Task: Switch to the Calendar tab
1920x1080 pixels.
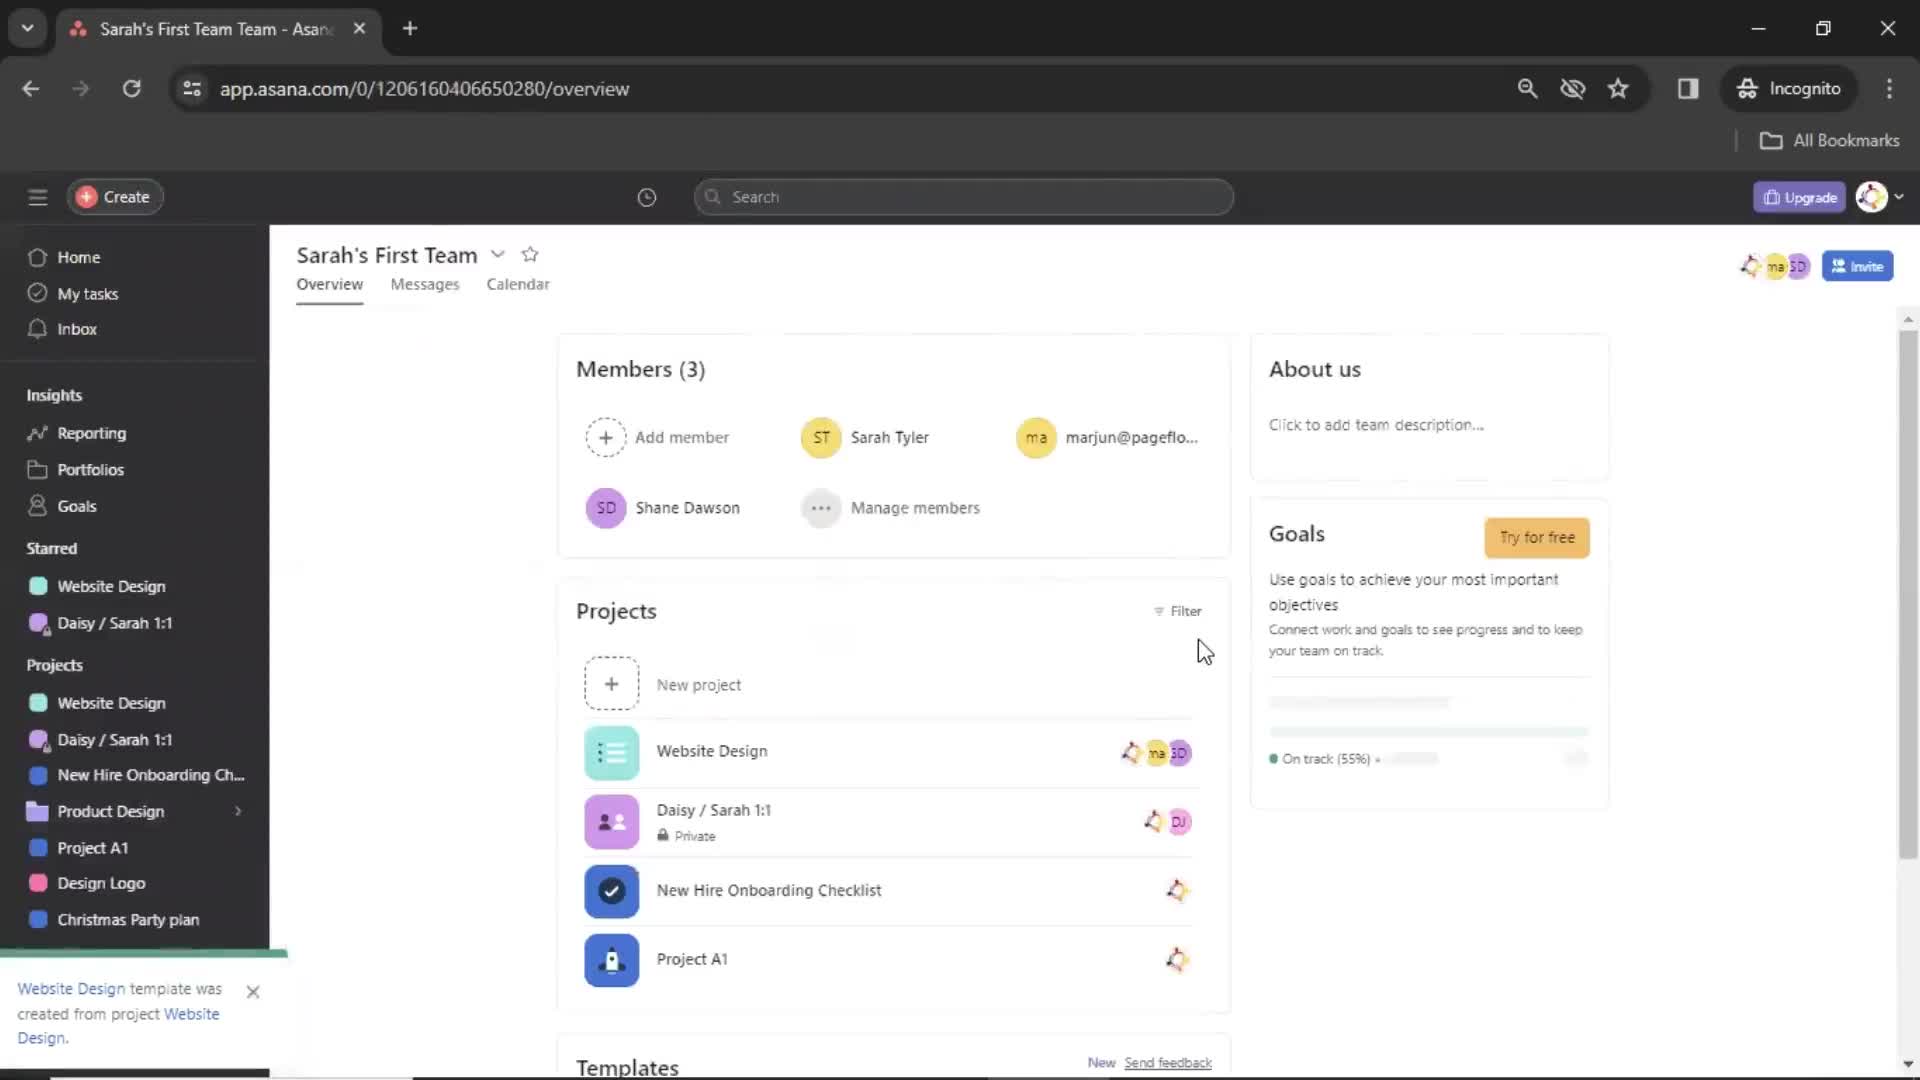Action: [518, 284]
